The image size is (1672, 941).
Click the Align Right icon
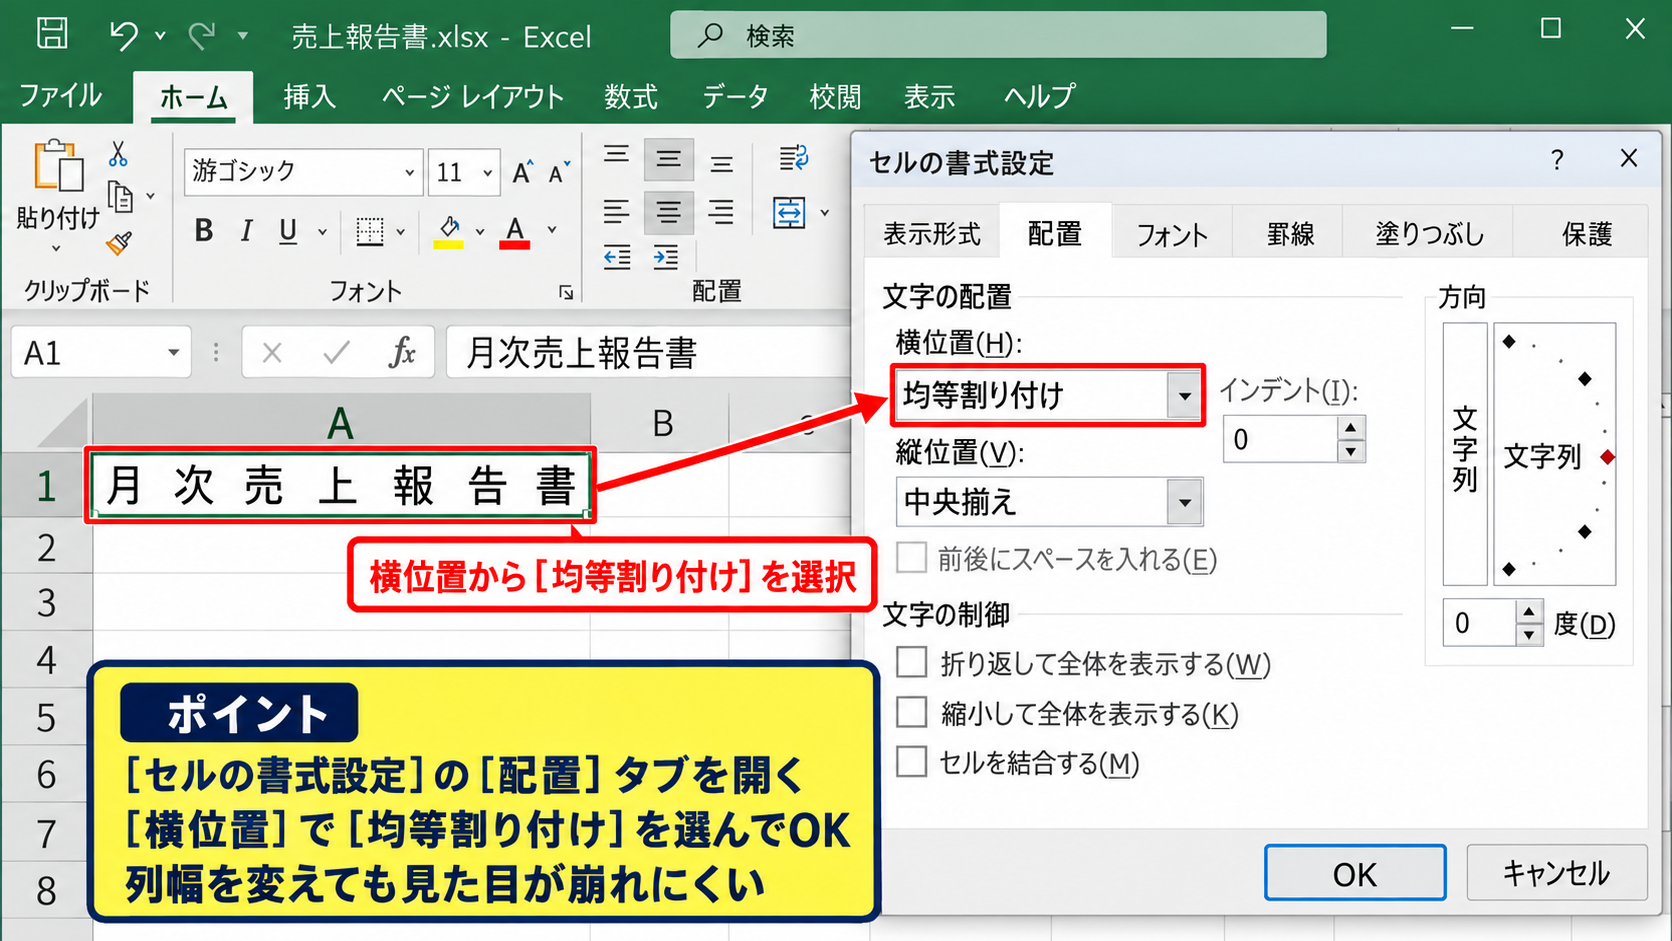coord(721,212)
